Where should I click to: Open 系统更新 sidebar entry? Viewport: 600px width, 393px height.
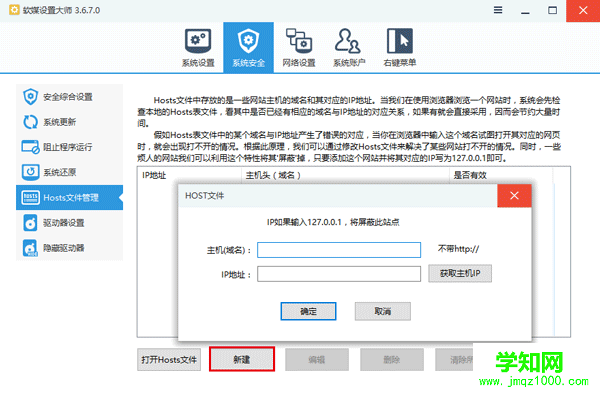(x=70, y=122)
